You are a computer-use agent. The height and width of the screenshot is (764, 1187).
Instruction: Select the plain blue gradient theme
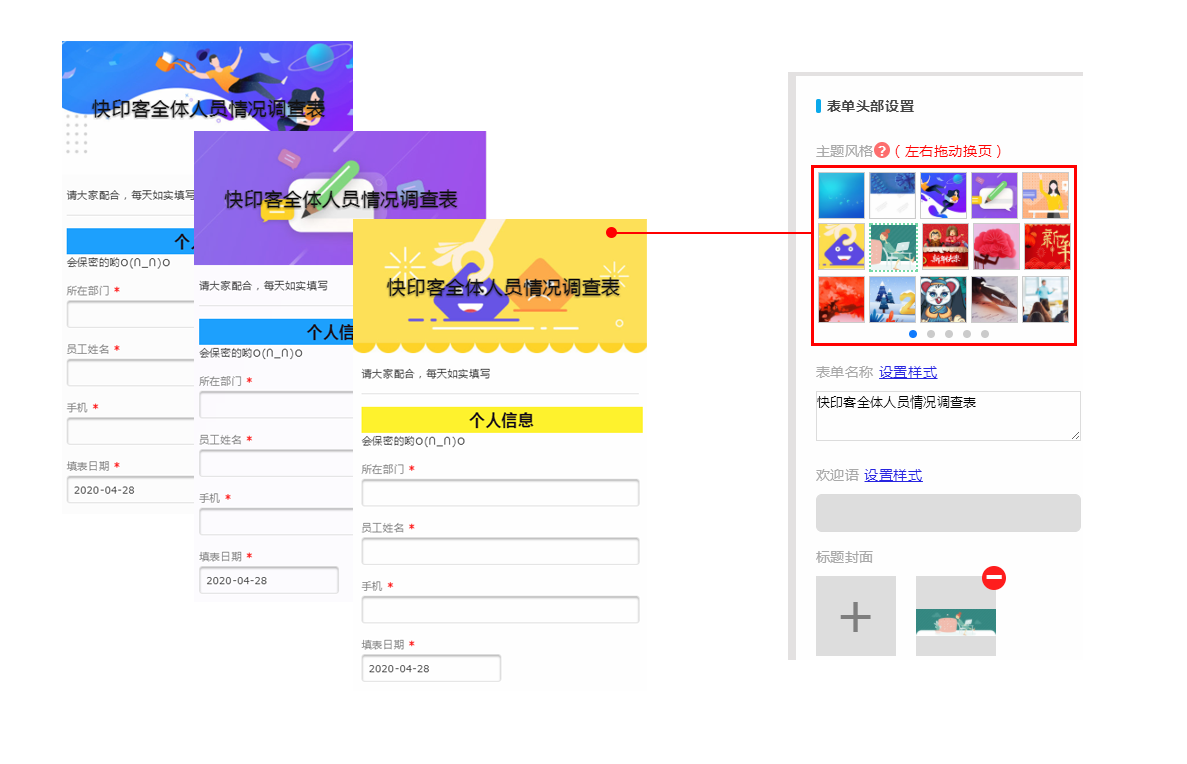pos(841,195)
